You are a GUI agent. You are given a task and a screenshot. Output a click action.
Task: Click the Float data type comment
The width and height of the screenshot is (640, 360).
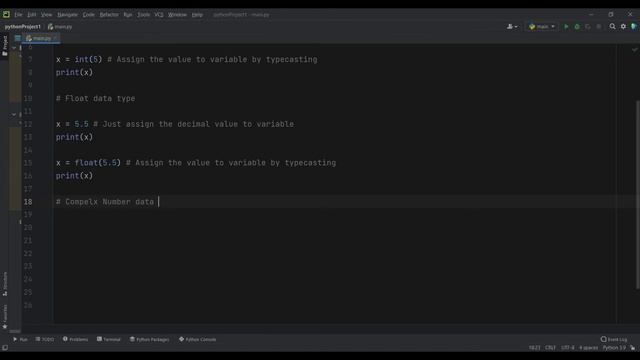coord(96,98)
